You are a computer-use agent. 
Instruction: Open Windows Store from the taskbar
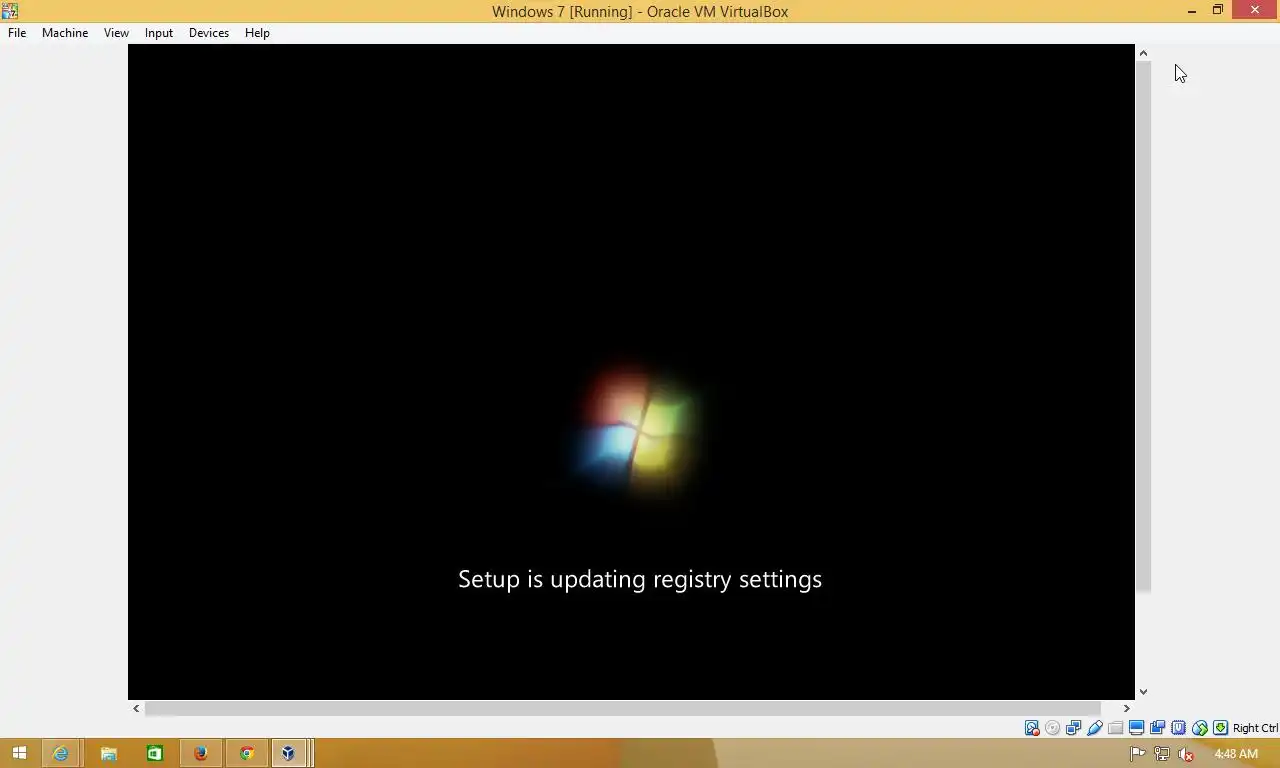tap(154, 753)
